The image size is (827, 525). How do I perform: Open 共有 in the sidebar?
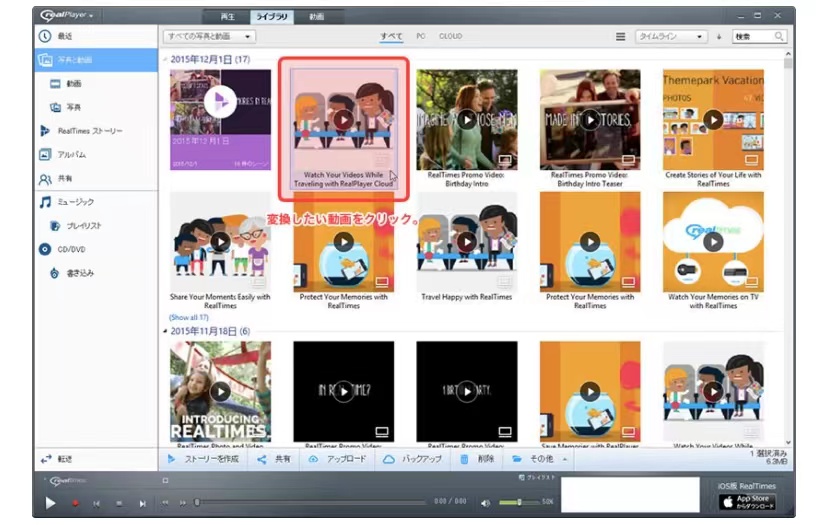(x=96, y=178)
